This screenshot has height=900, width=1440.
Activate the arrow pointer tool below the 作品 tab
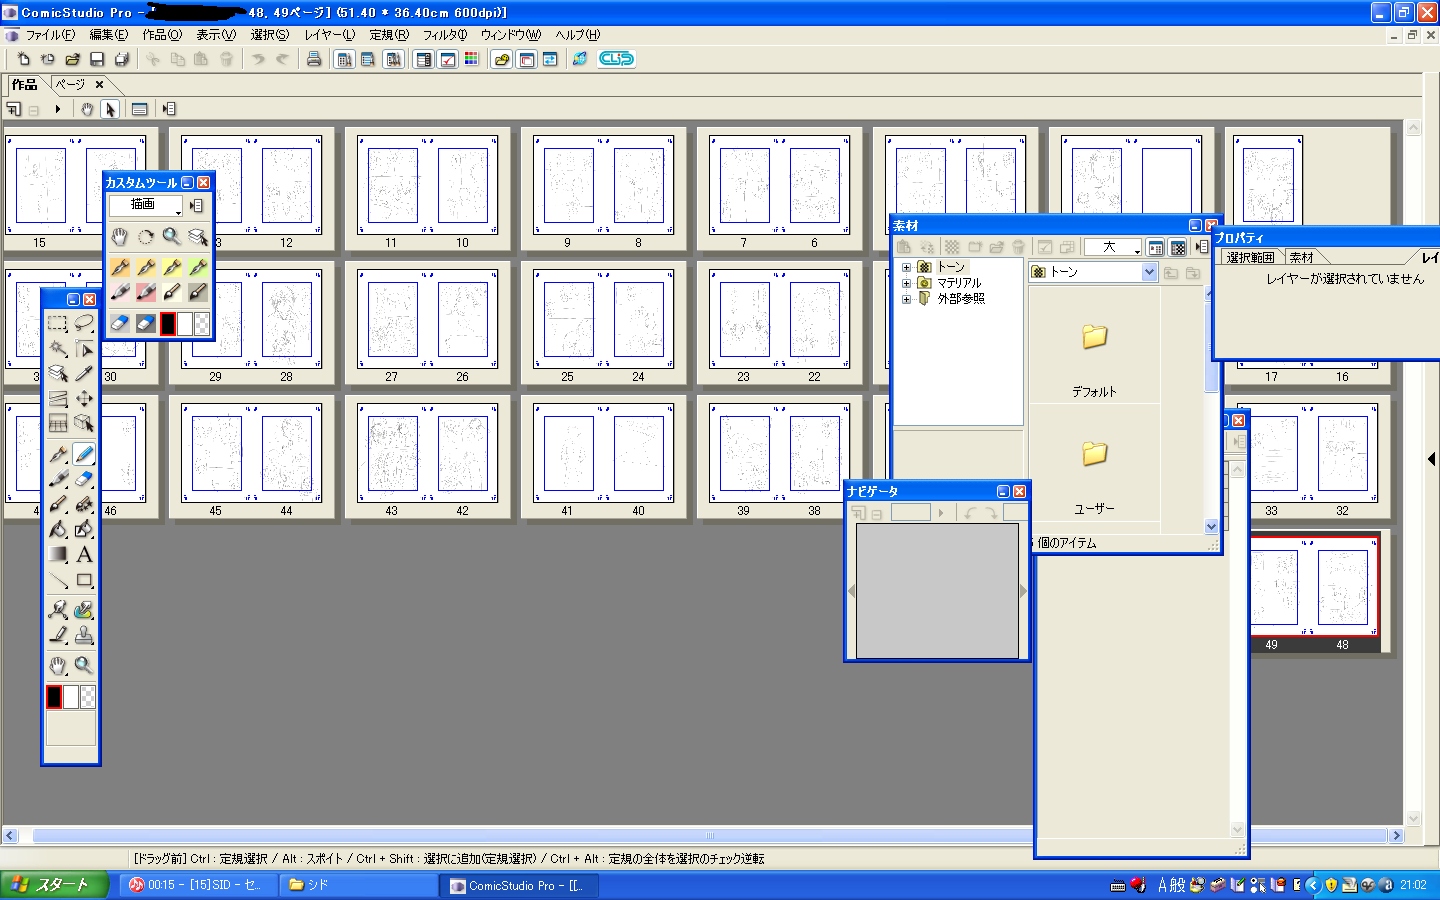tap(110, 109)
